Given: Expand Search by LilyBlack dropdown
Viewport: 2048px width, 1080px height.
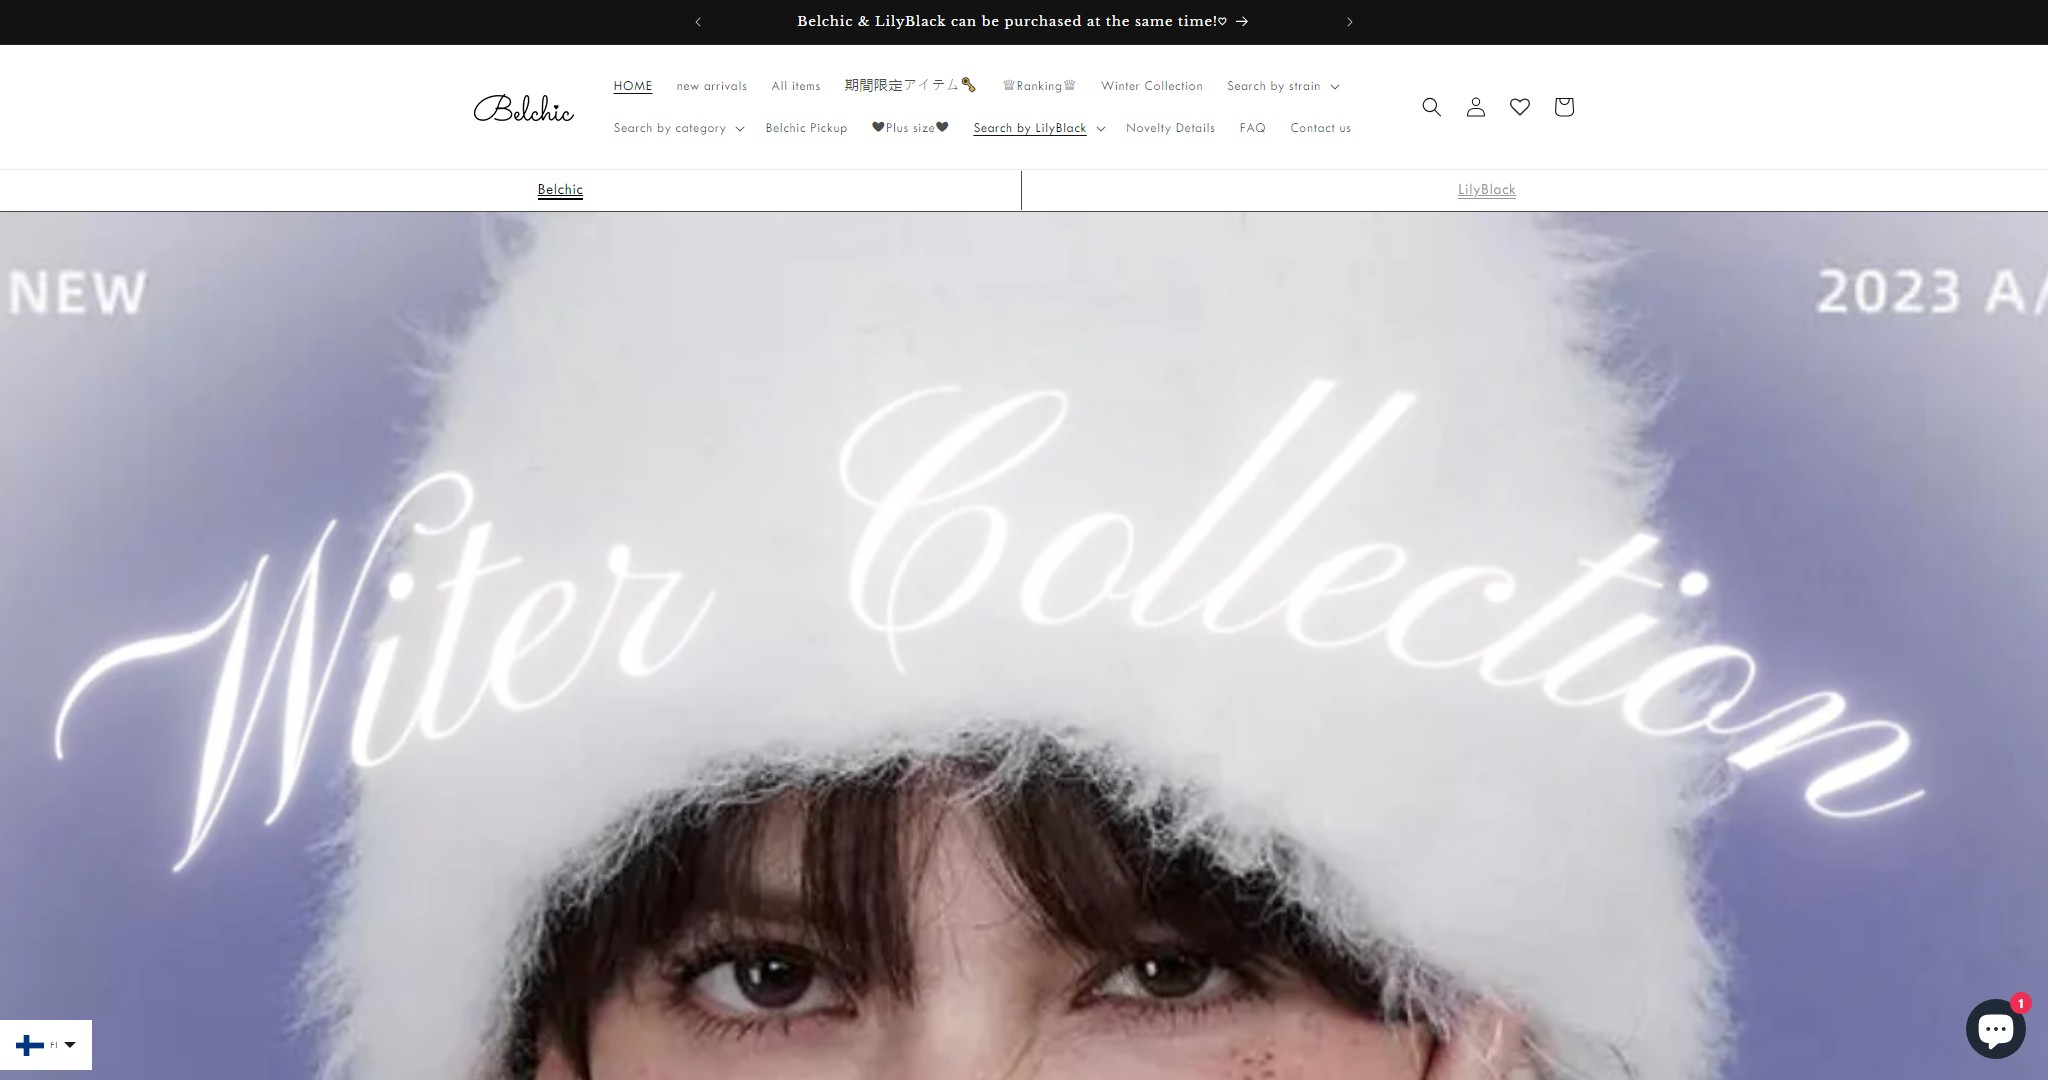Looking at the screenshot, I should coord(1038,128).
